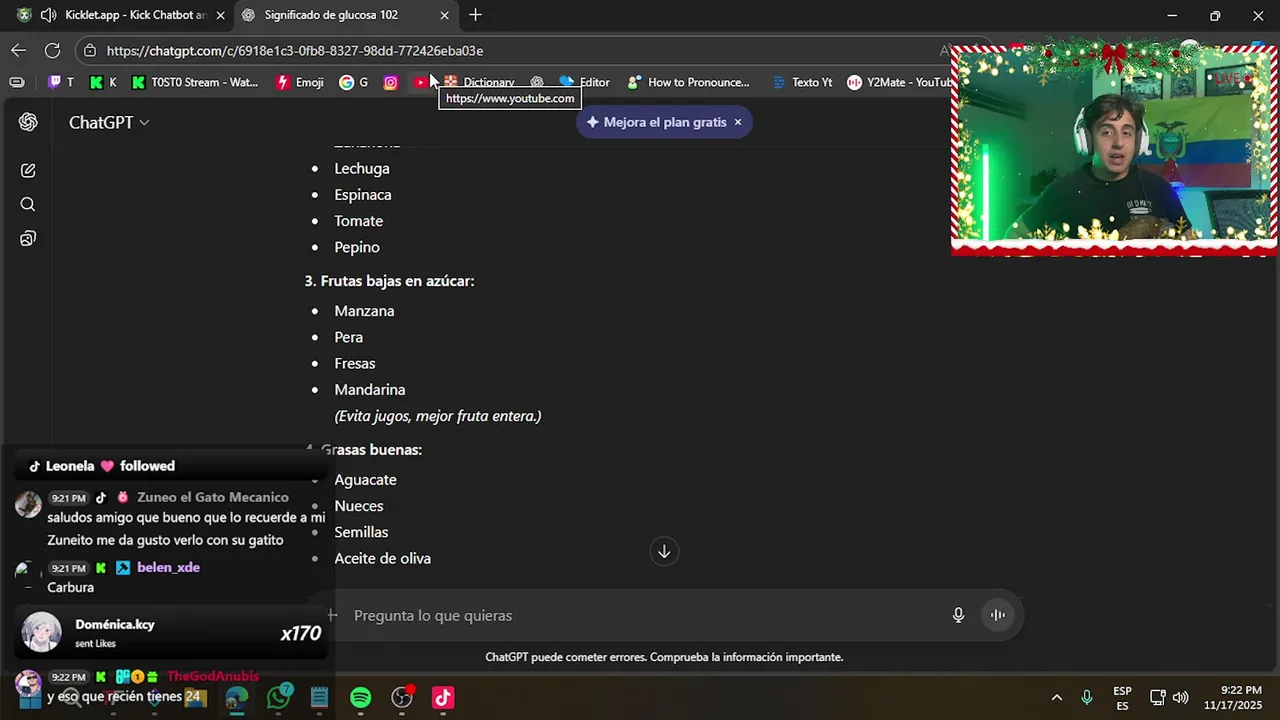
Task: Click the ChatGPT logo in the sidebar
Action: click(28, 122)
